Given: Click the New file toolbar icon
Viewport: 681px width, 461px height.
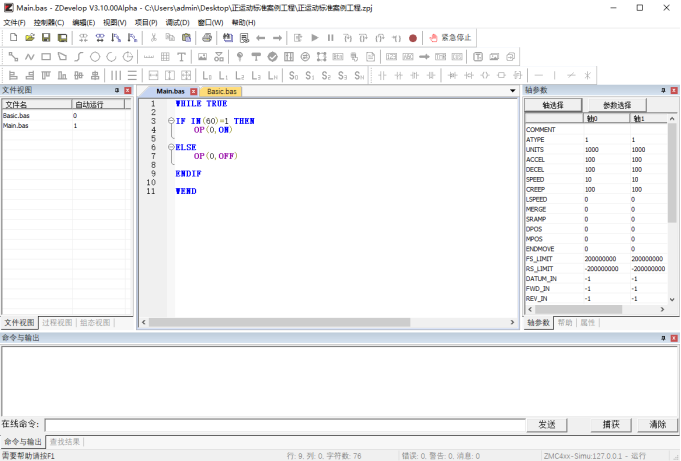Looking at the screenshot, I should (13, 38).
